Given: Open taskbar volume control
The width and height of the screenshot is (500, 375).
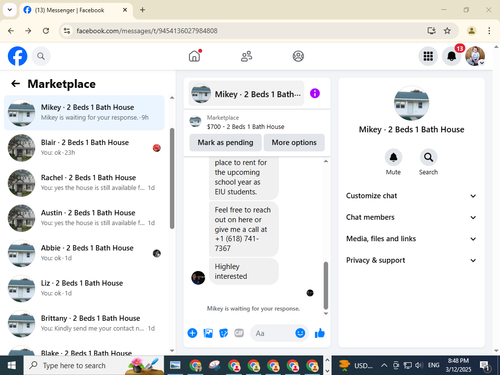Looking at the screenshot, I should coord(419,365).
